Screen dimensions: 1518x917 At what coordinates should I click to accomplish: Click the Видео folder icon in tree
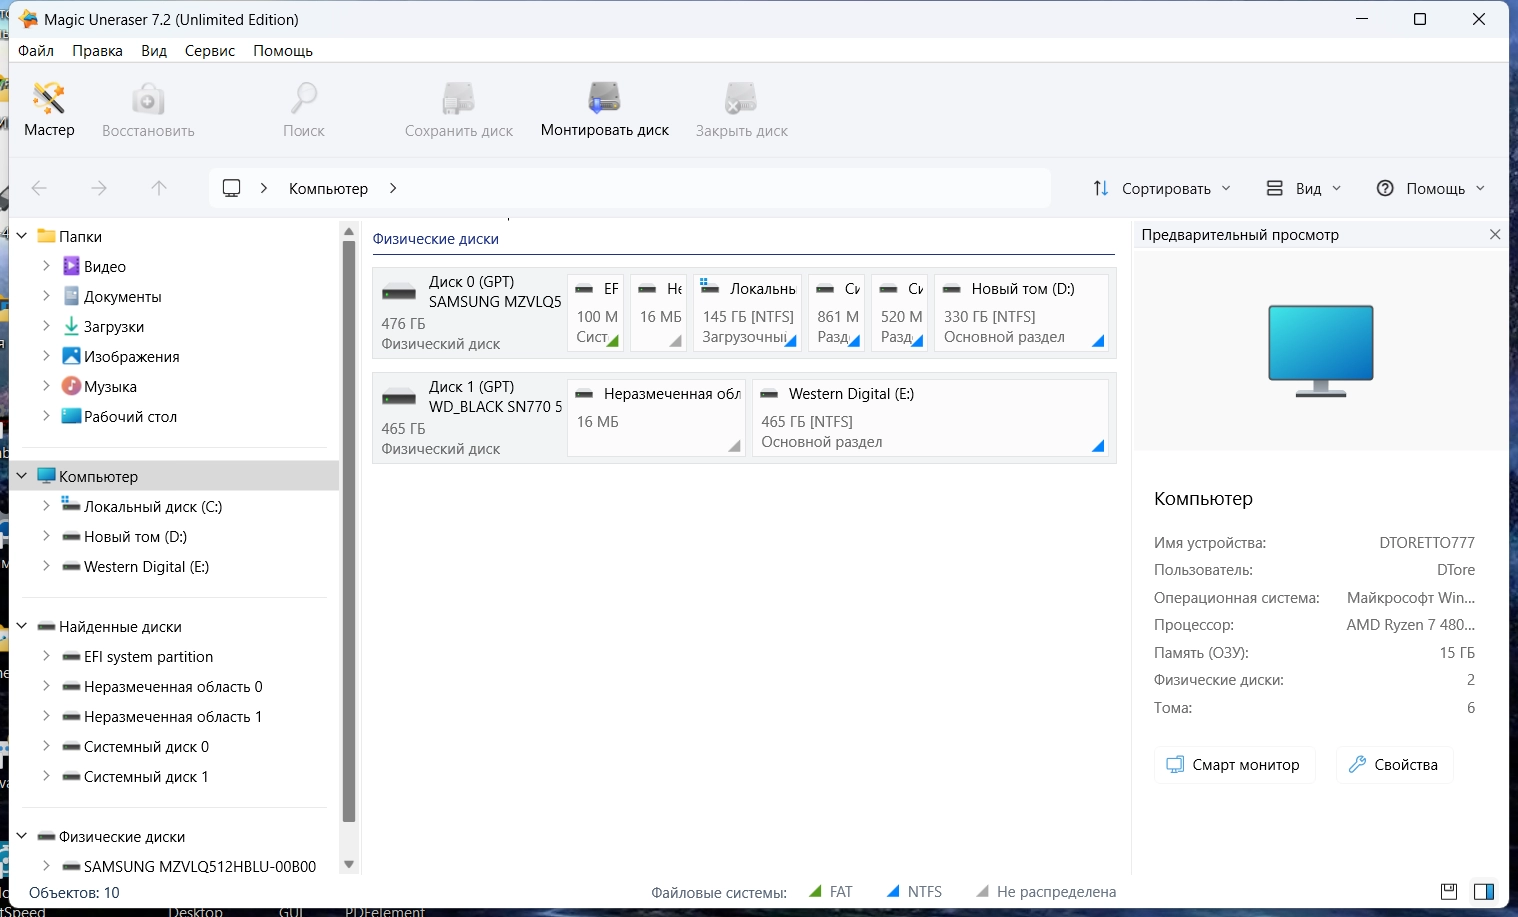click(x=71, y=266)
